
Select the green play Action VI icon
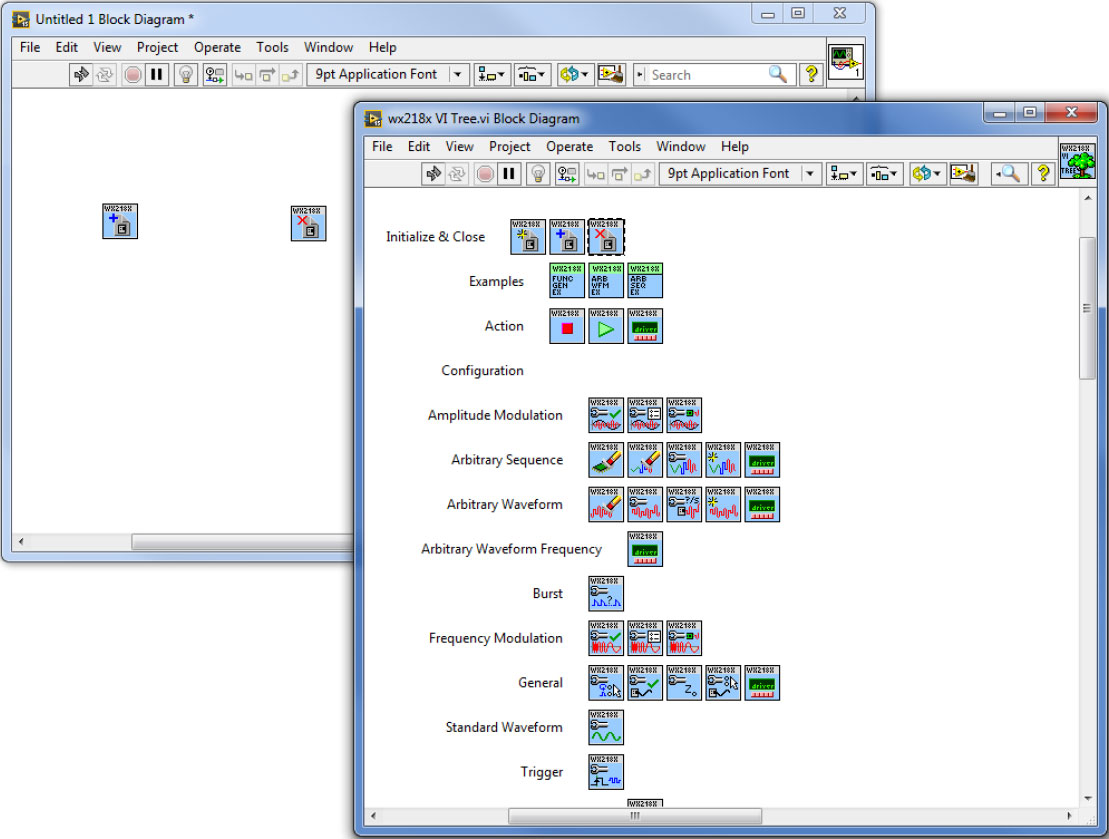pyautogui.click(x=606, y=326)
